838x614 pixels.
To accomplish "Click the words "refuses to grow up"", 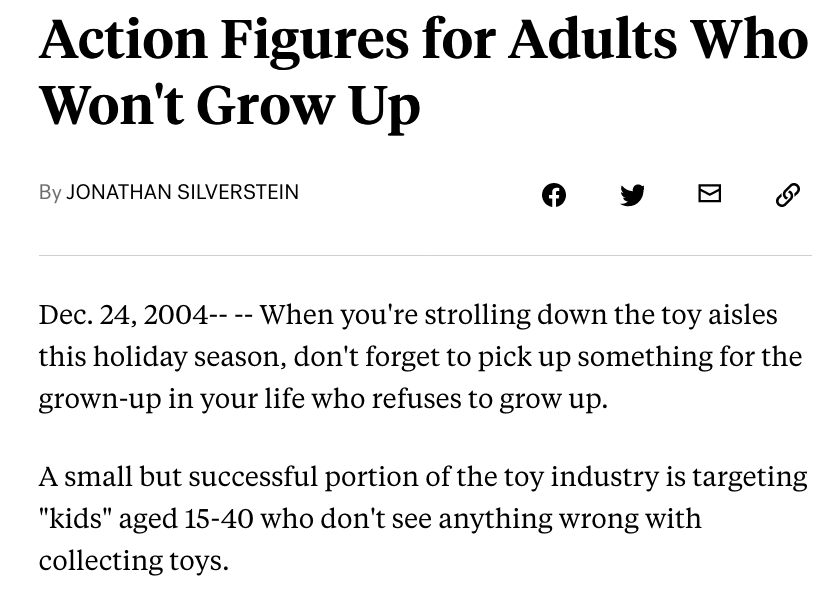I will pyautogui.click(x=490, y=399).
